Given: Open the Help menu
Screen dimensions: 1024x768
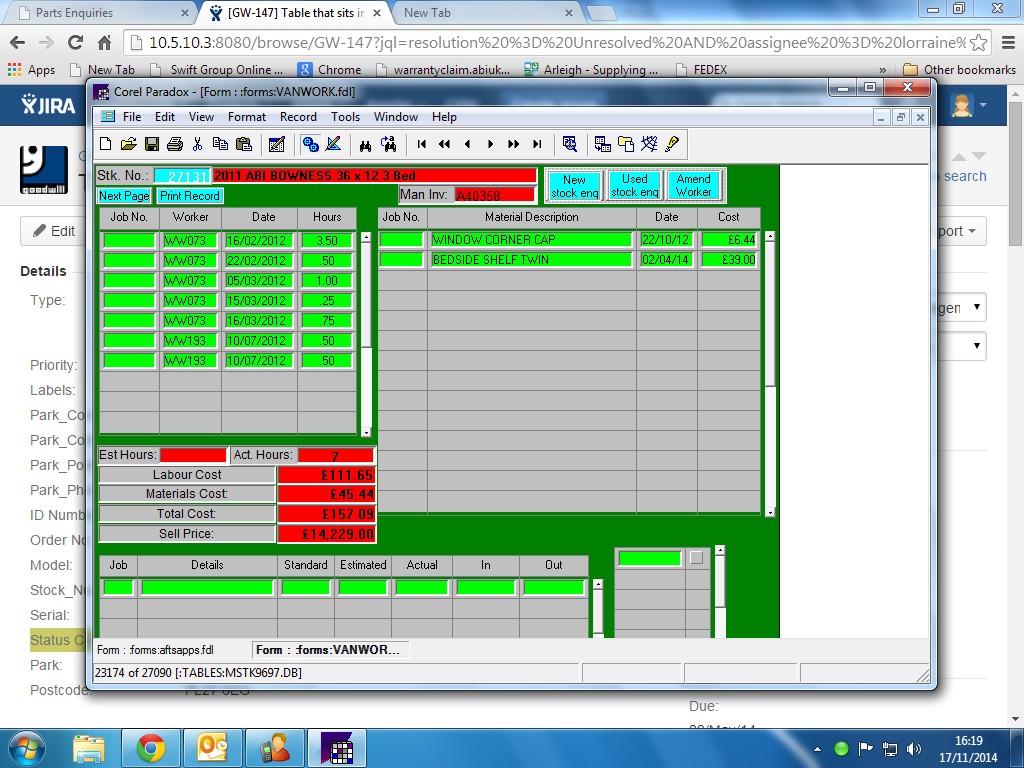Looking at the screenshot, I should click(444, 117).
